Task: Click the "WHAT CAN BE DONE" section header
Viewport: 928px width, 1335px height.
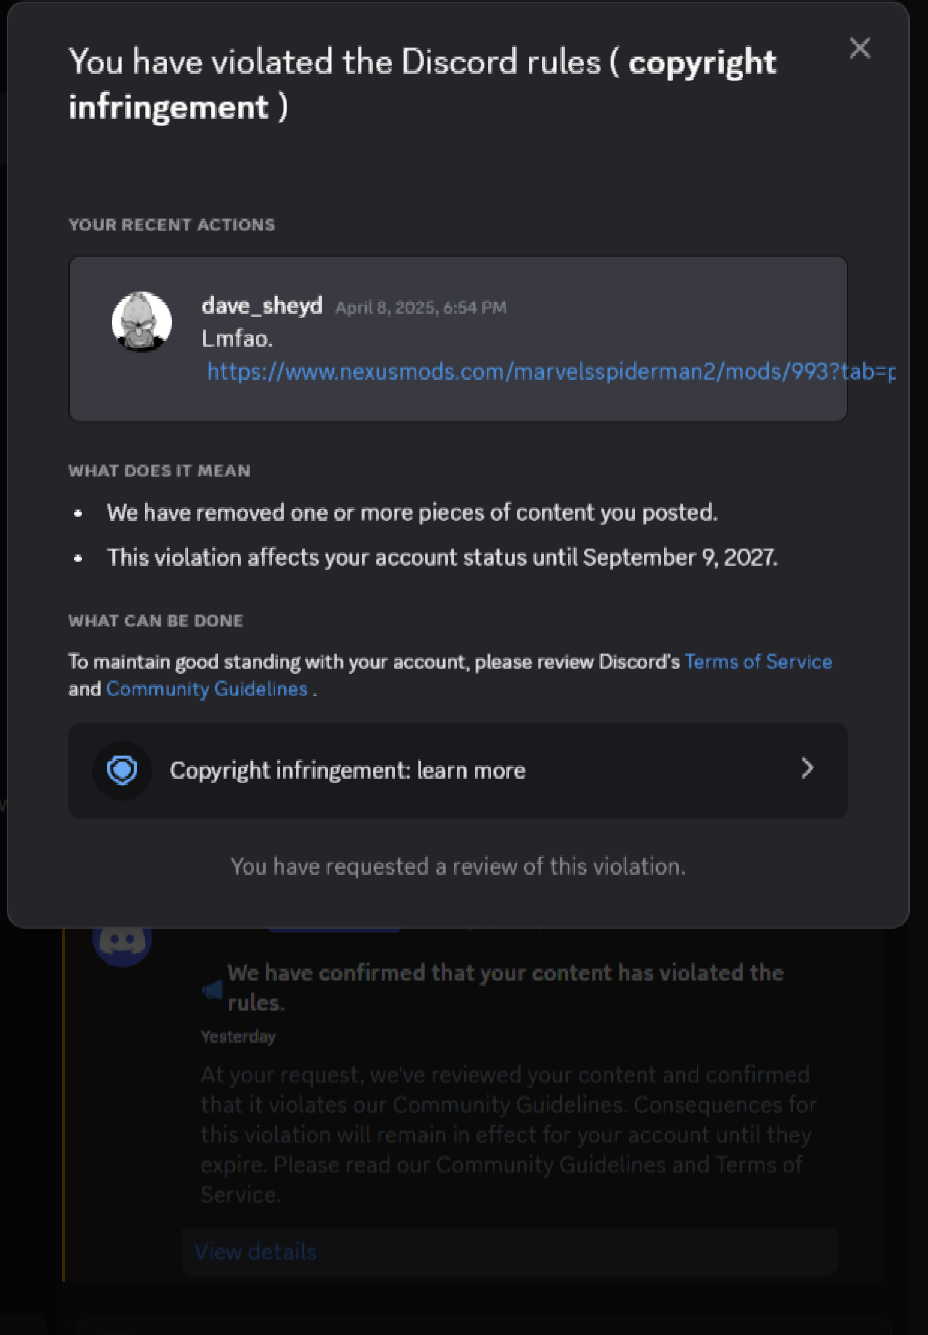Action: [155, 621]
